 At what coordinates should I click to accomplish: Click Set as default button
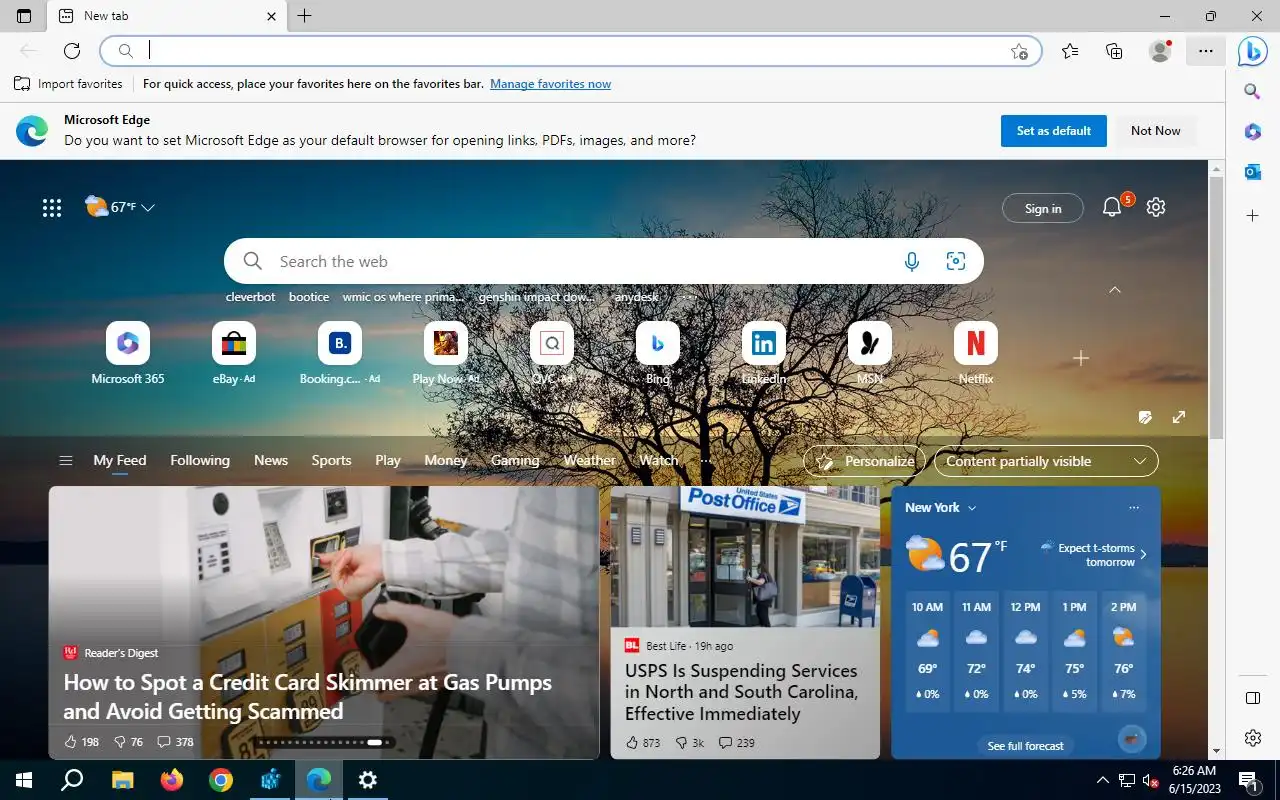pyautogui.click(x=1054, y=131)
